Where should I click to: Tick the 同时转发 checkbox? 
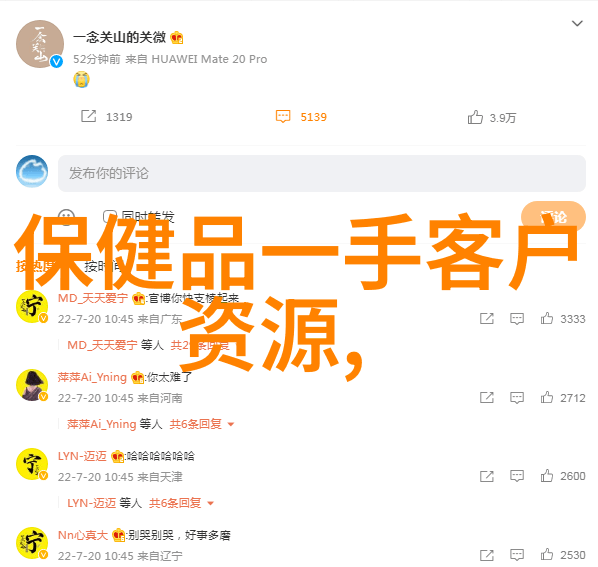[x=109, y=216]
